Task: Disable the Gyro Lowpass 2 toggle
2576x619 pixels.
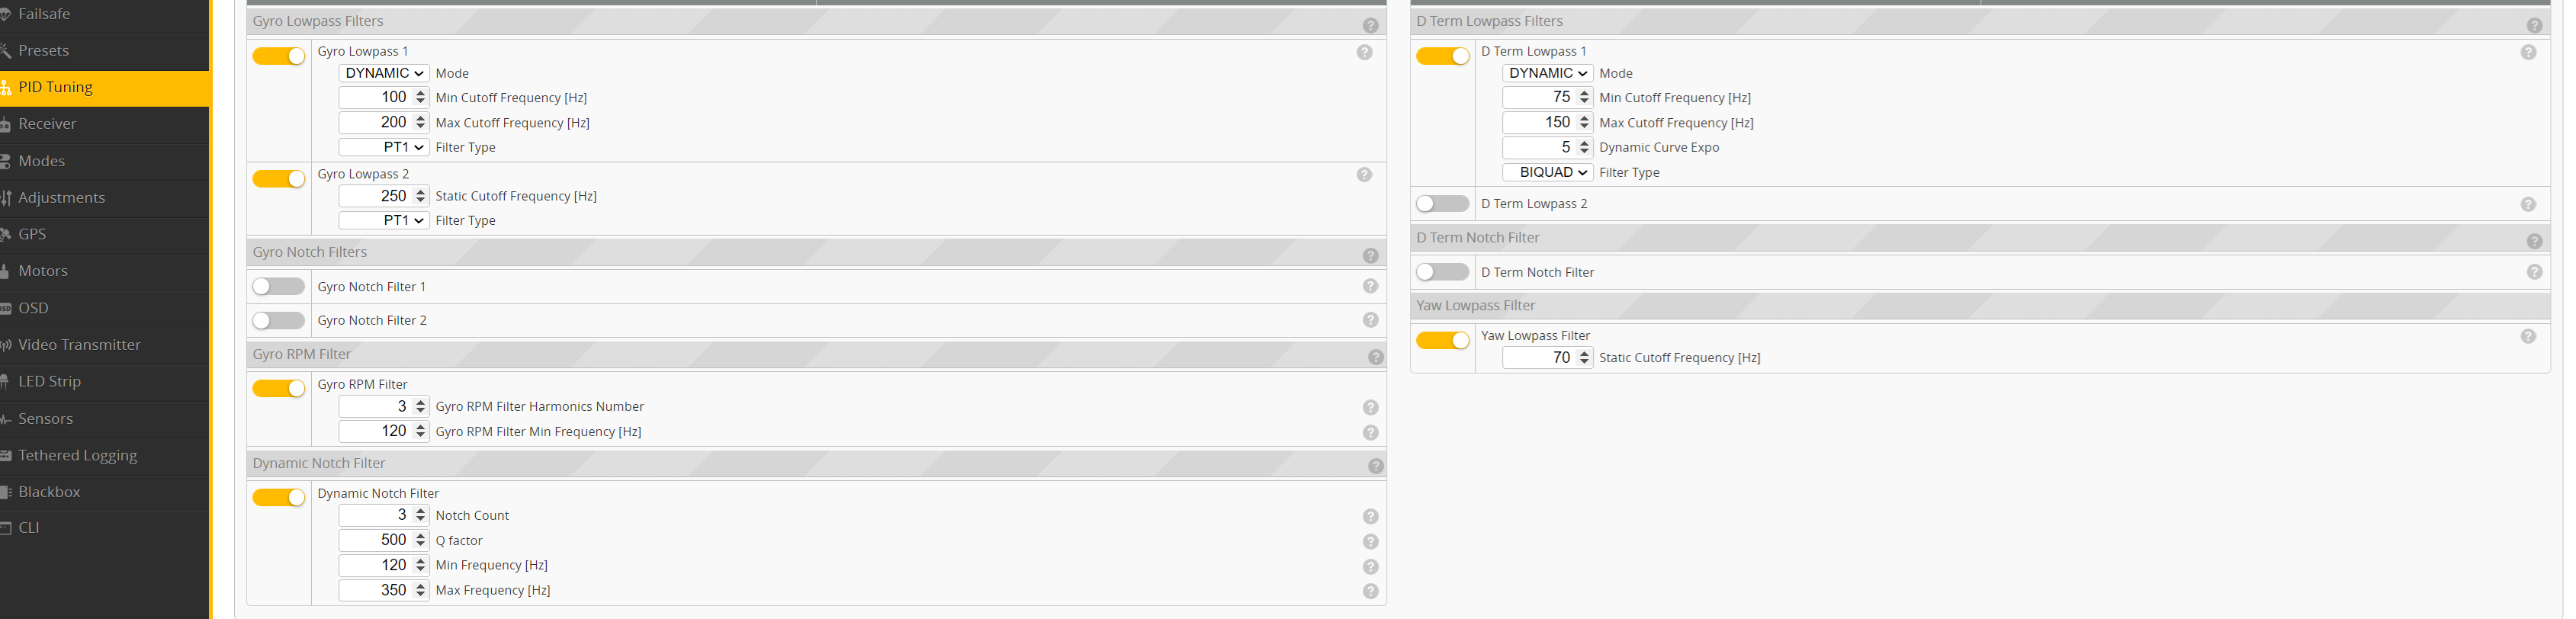Action: tap(279, 179)
